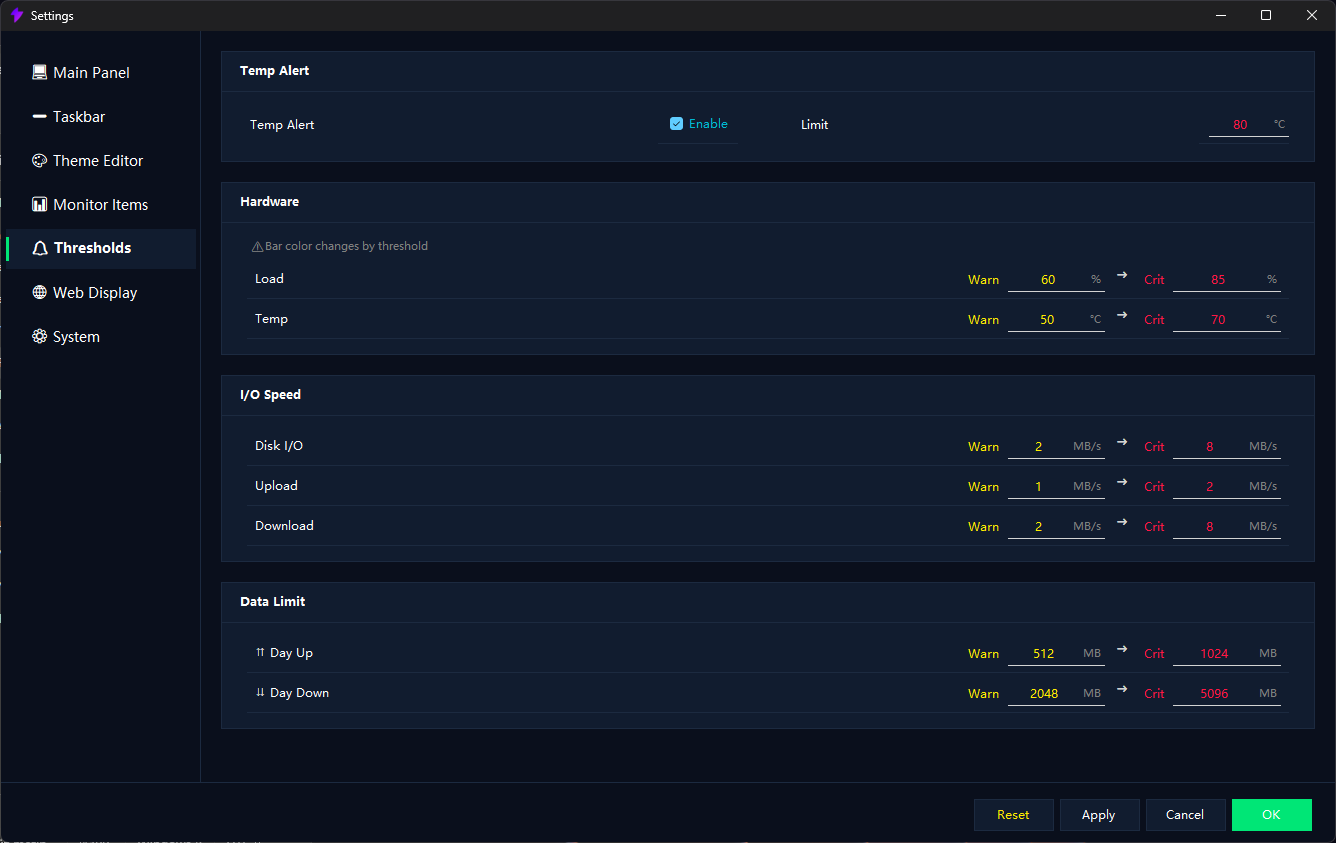Confirm settings with the green OK button
The image size is (1336, 843).
pyautogui.click(x=1271, y=815)
